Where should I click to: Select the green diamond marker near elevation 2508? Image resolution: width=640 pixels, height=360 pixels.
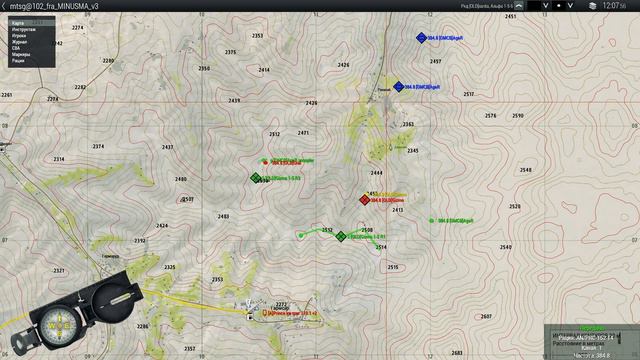[341, 236]
